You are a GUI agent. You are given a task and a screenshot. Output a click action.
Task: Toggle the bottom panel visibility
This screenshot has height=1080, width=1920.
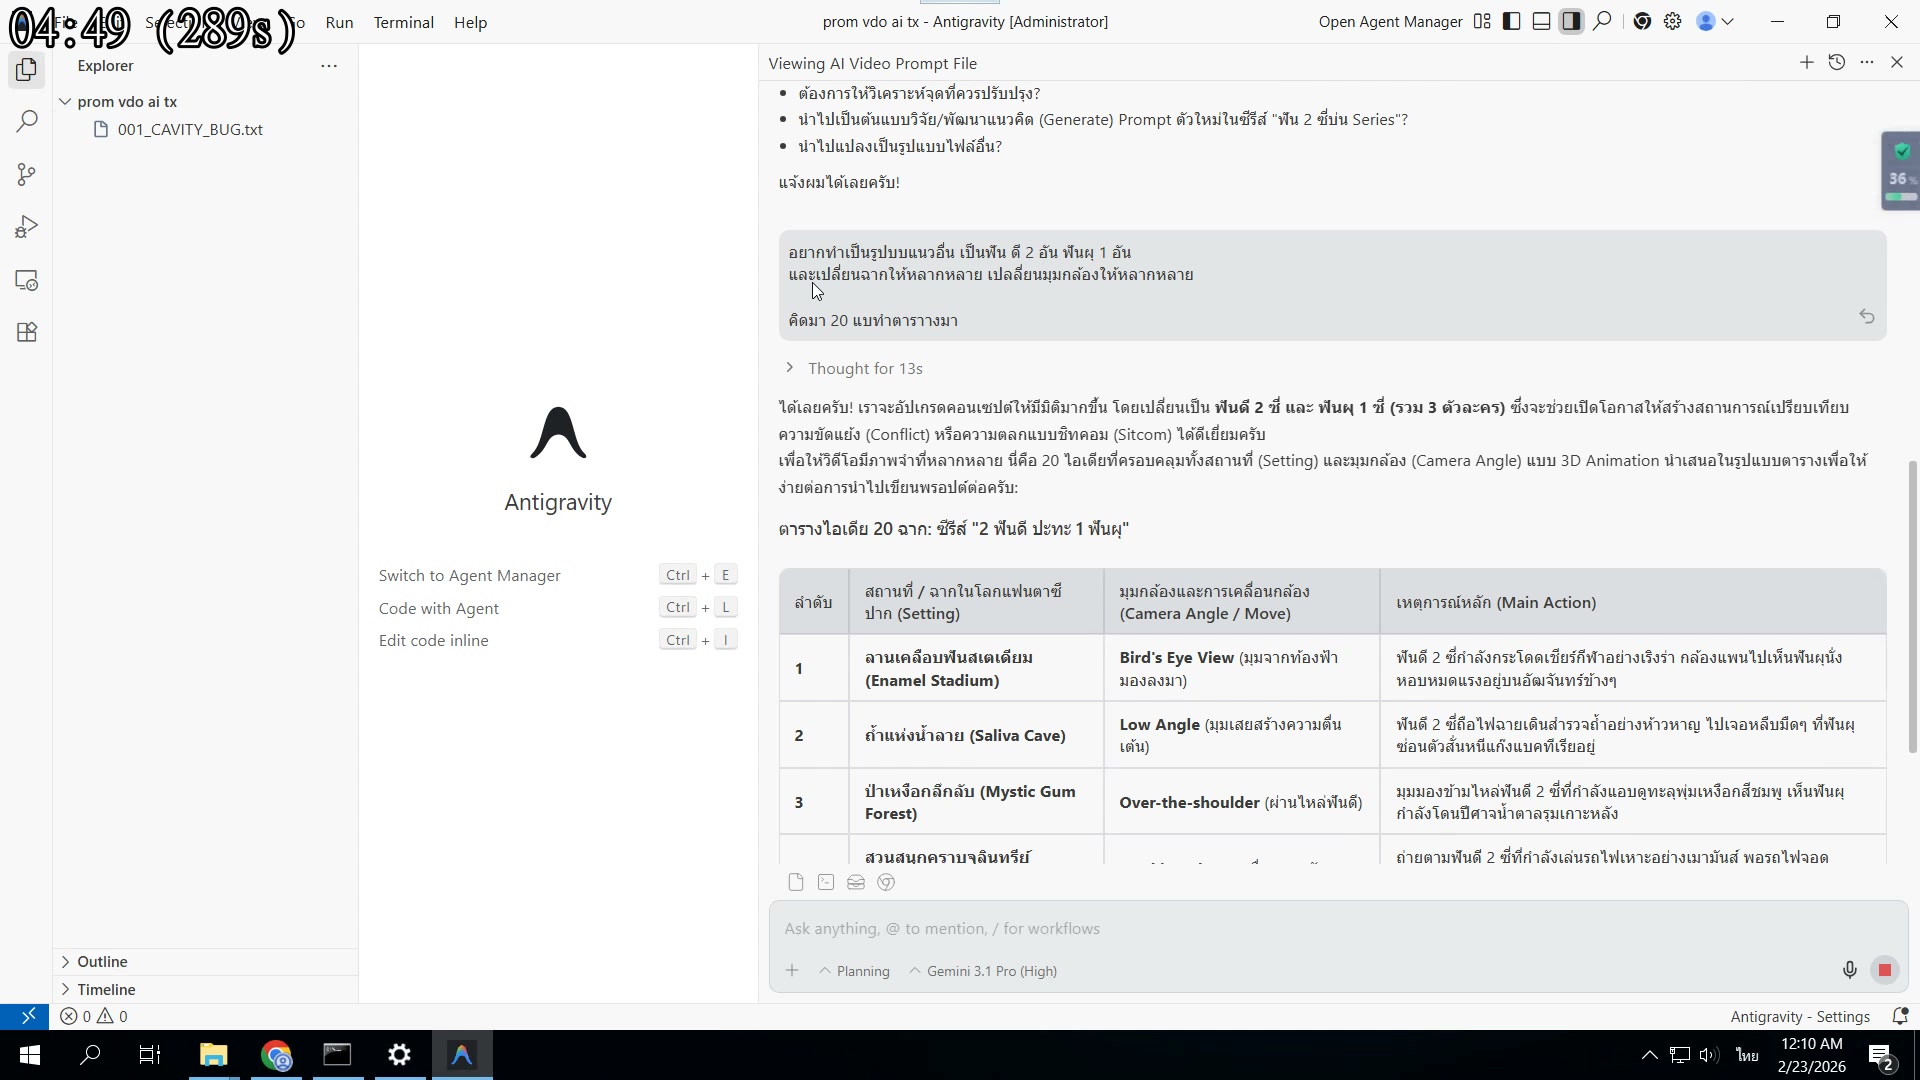point(1541,21)
